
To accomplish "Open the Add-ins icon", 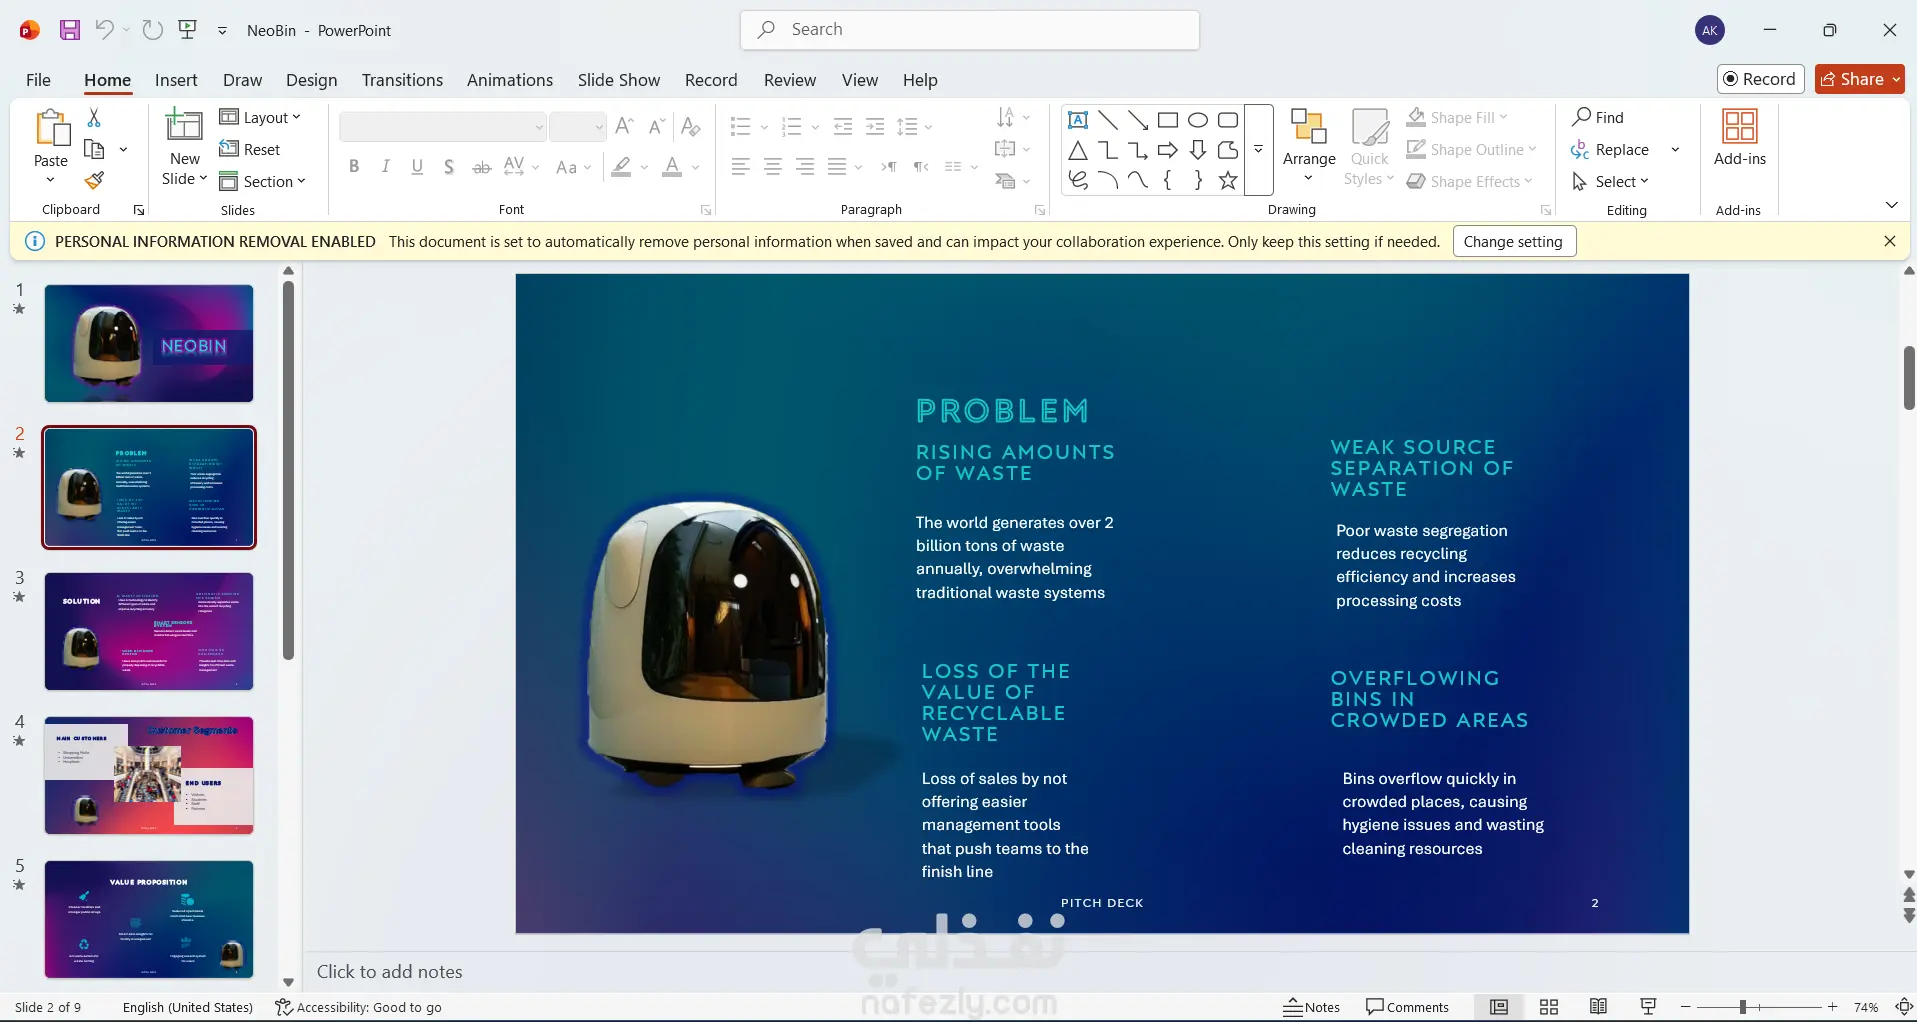I will tap(1740, 127).
